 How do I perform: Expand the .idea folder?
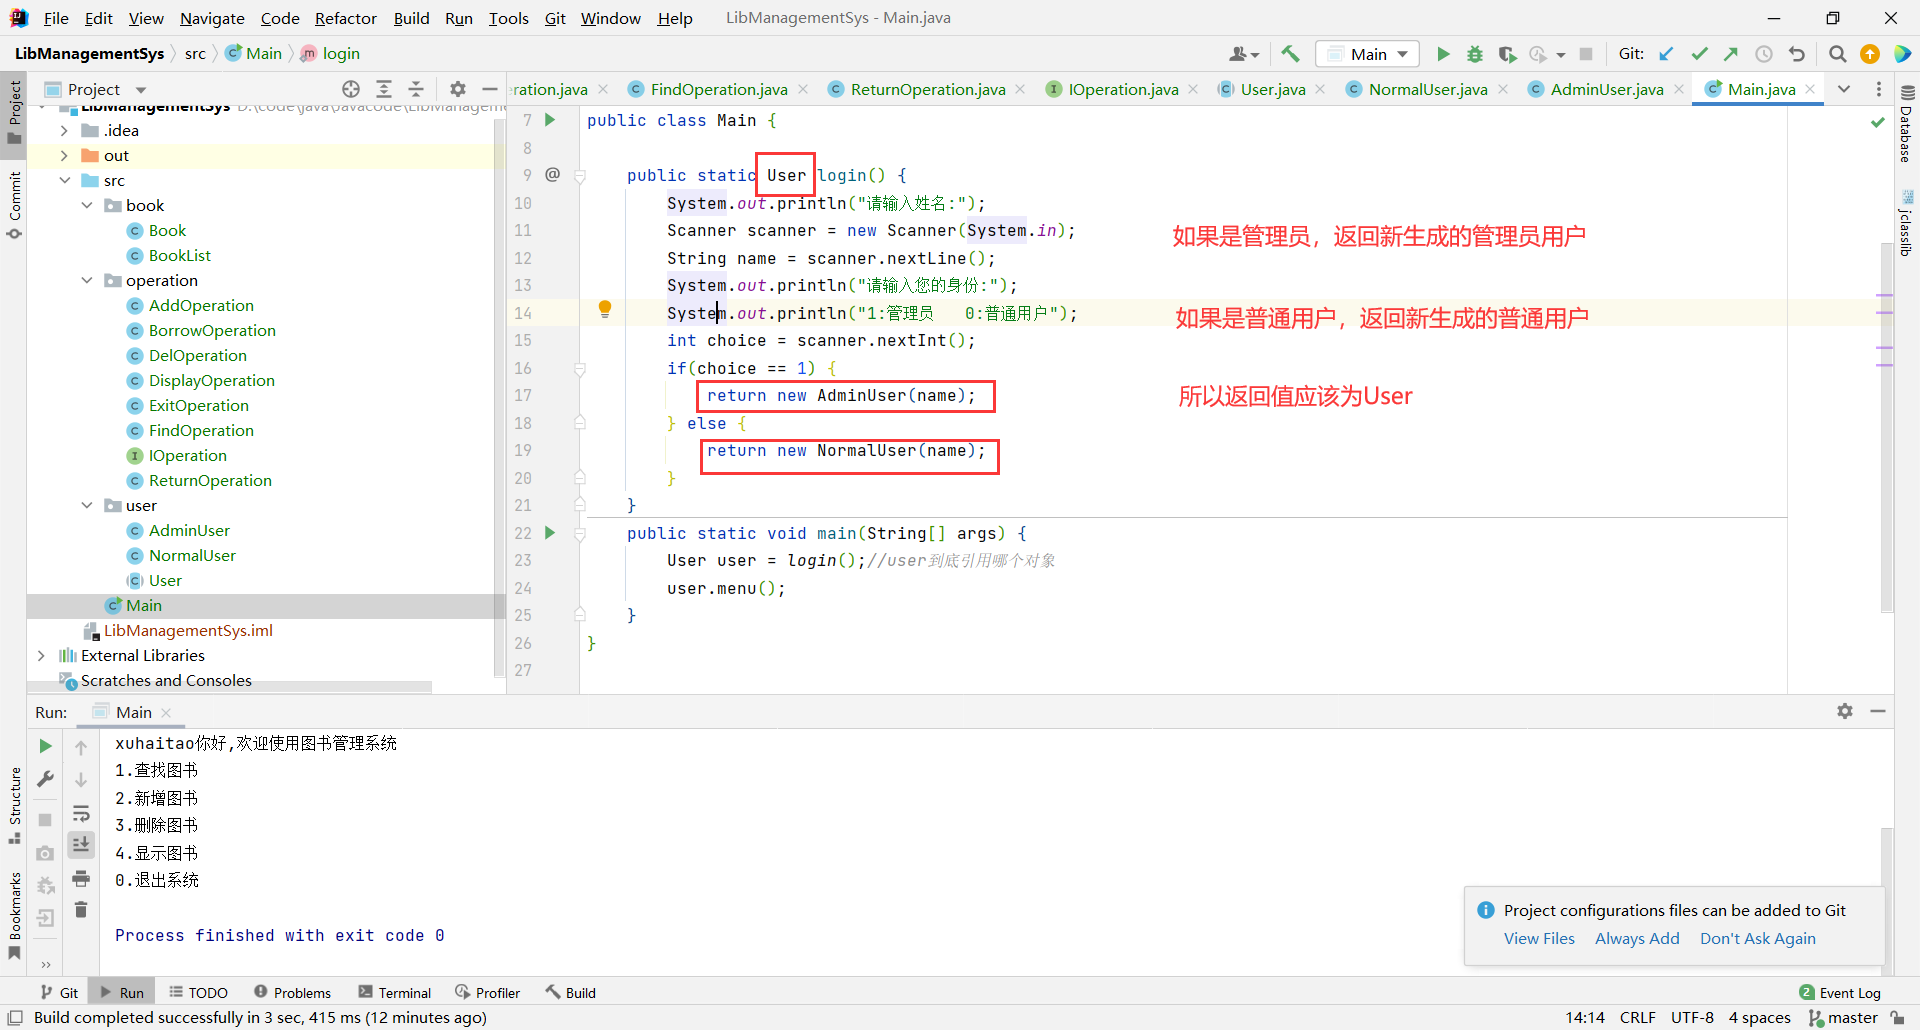(64, 131)
